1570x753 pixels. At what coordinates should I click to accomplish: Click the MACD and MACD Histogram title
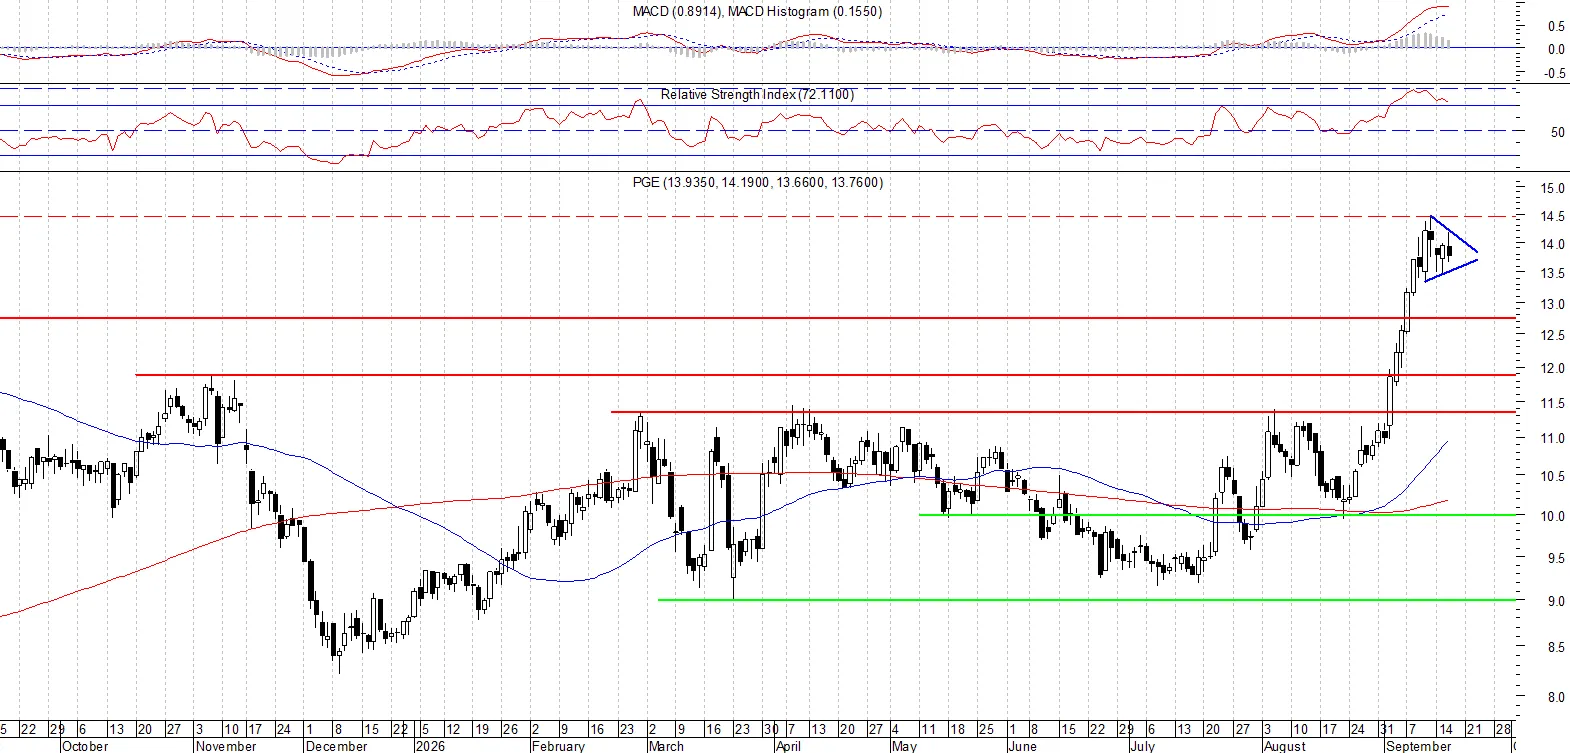[757, 11]
